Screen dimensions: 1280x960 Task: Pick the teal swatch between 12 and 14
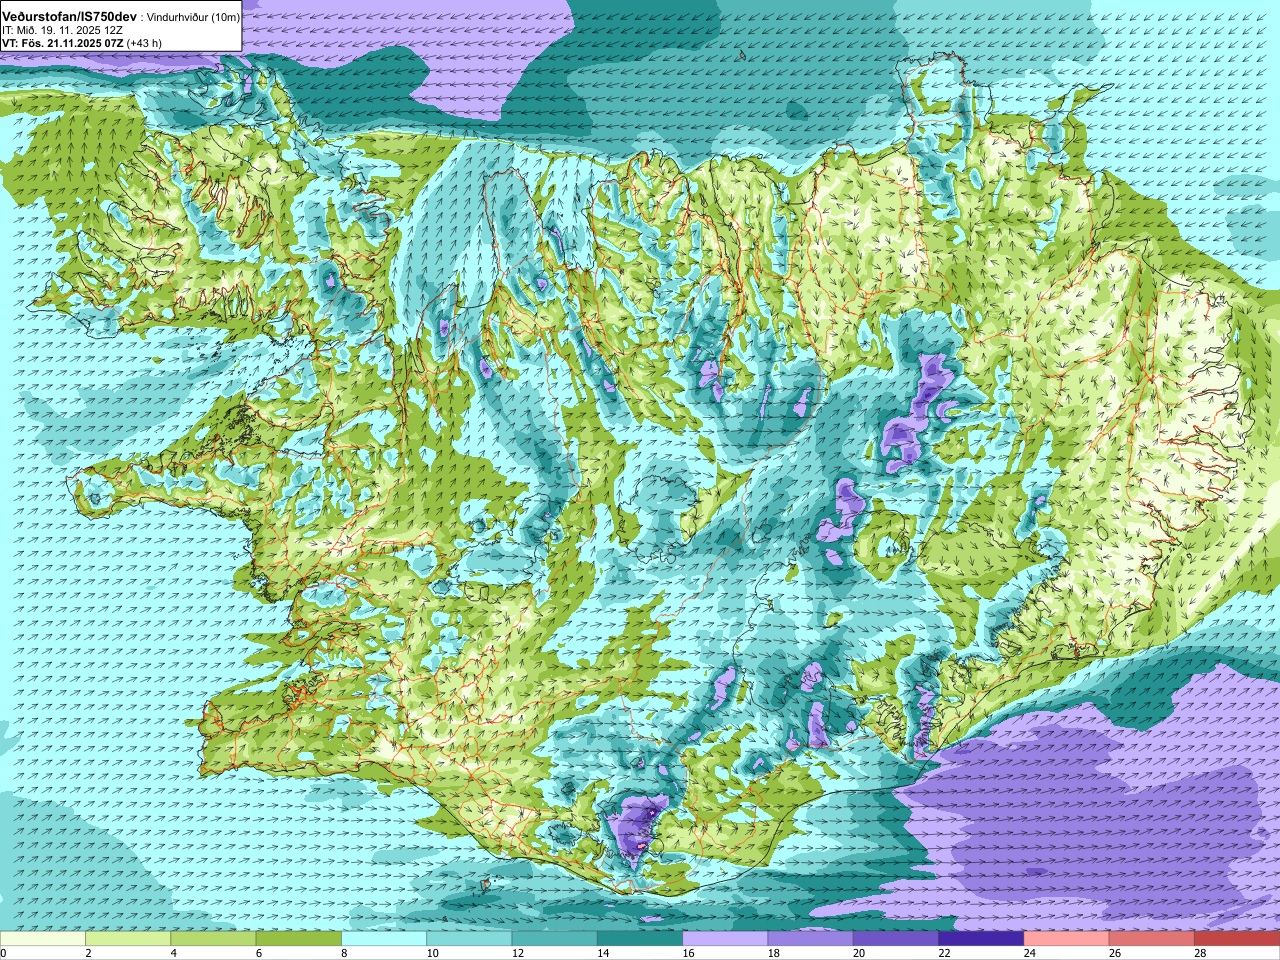(555, 939)
